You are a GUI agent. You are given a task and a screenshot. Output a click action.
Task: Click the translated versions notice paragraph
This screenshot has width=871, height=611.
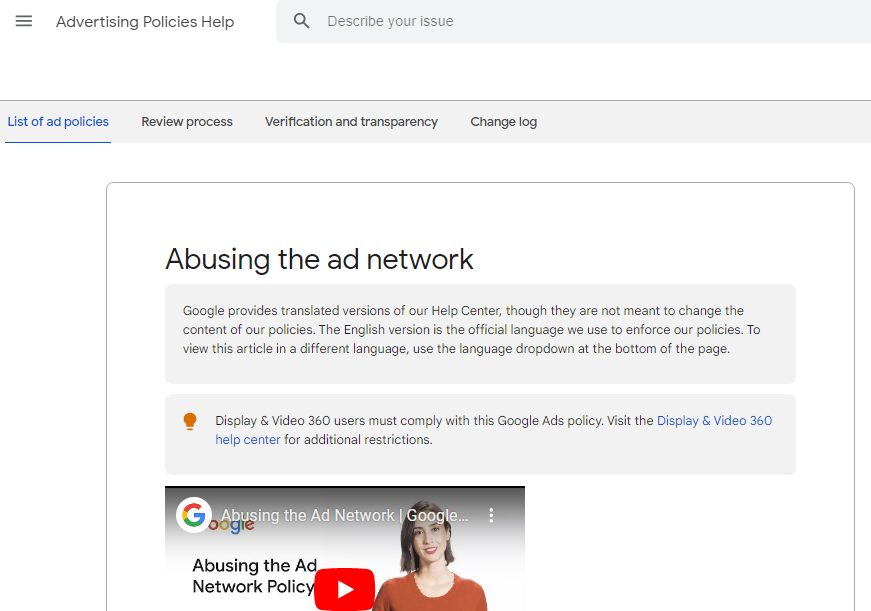coord(472,329)
